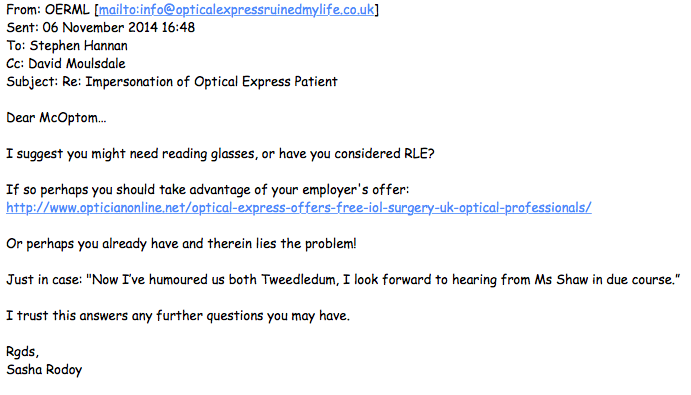Click the sign-off Rgds
The image size is (691, 395).
click(22, 352)
